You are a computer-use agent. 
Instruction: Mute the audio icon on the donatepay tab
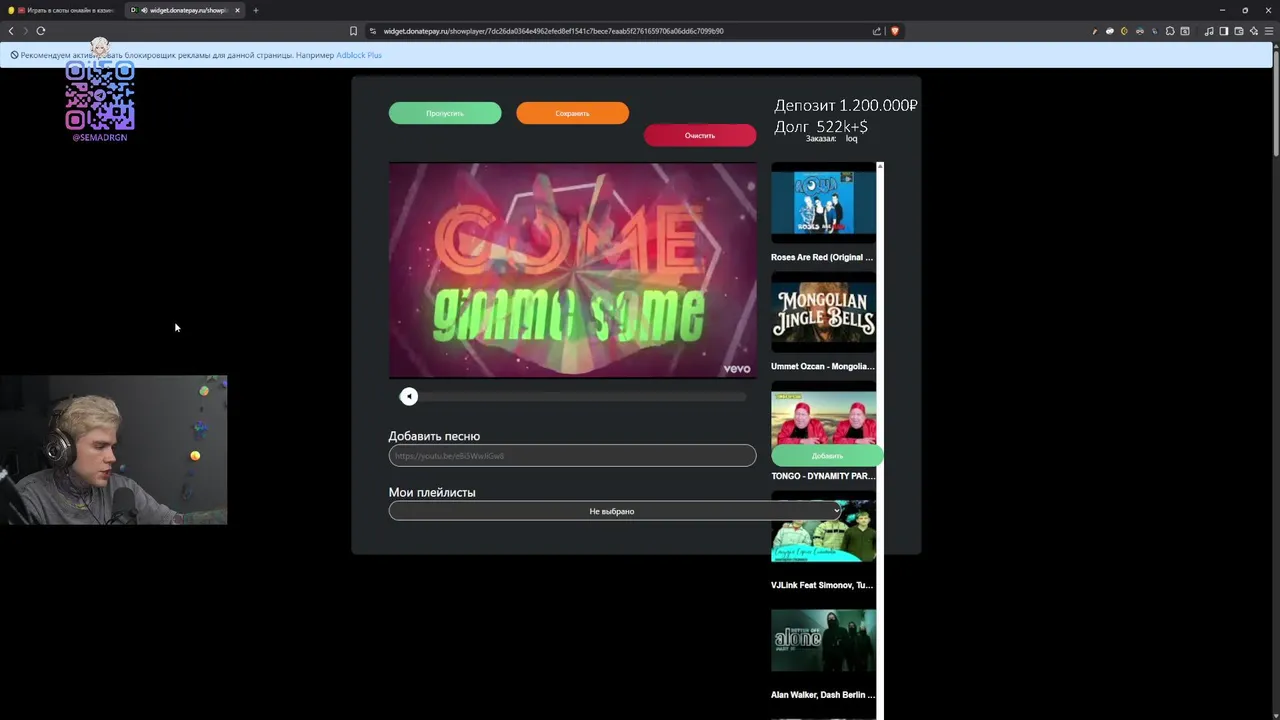(144, 10)
